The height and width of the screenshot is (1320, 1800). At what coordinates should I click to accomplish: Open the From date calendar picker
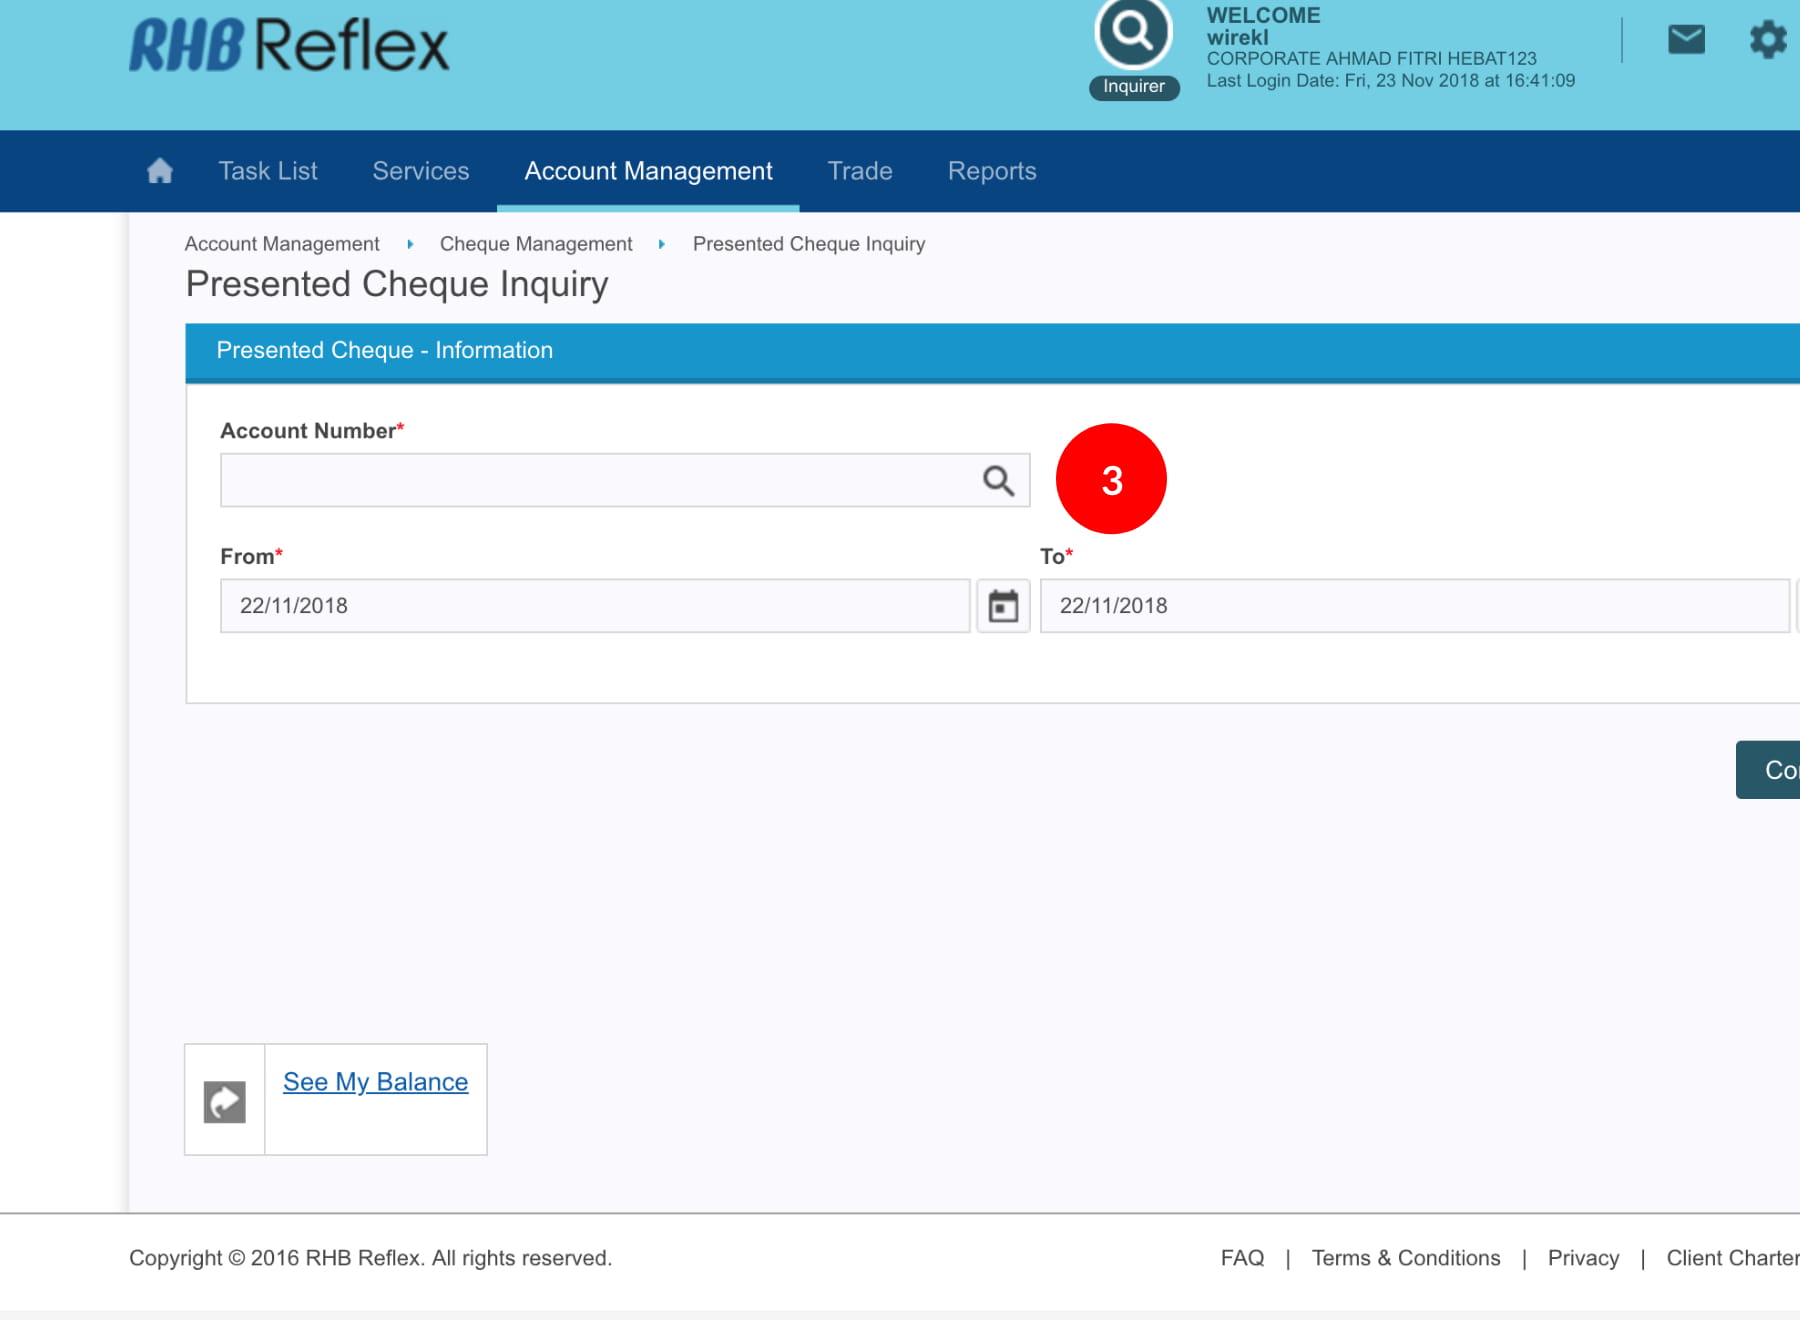pyautogui.click(x=1003, y=606)
